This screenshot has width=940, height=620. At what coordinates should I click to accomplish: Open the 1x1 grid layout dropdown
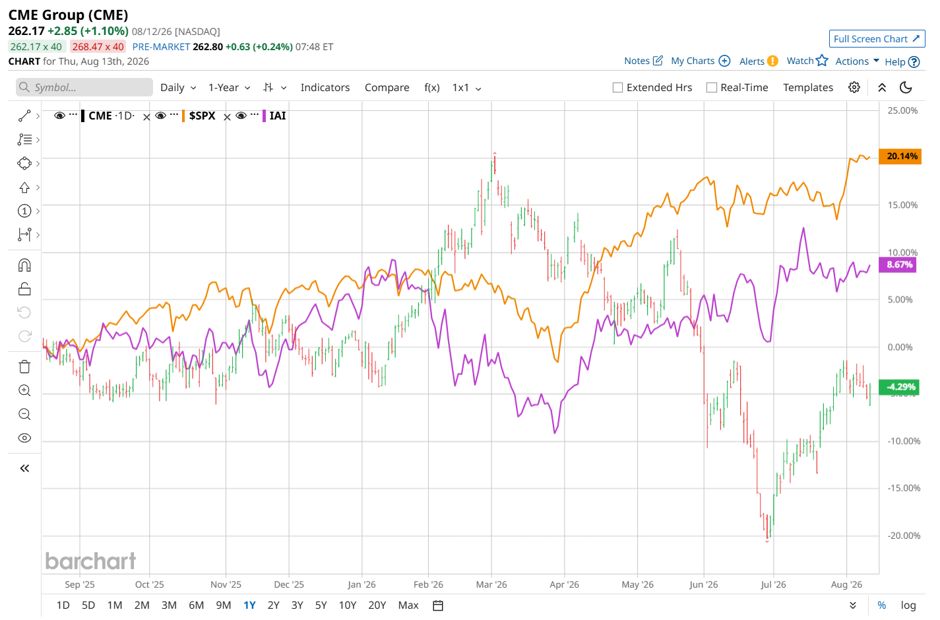pyautogui.click(x=467, y=88)
